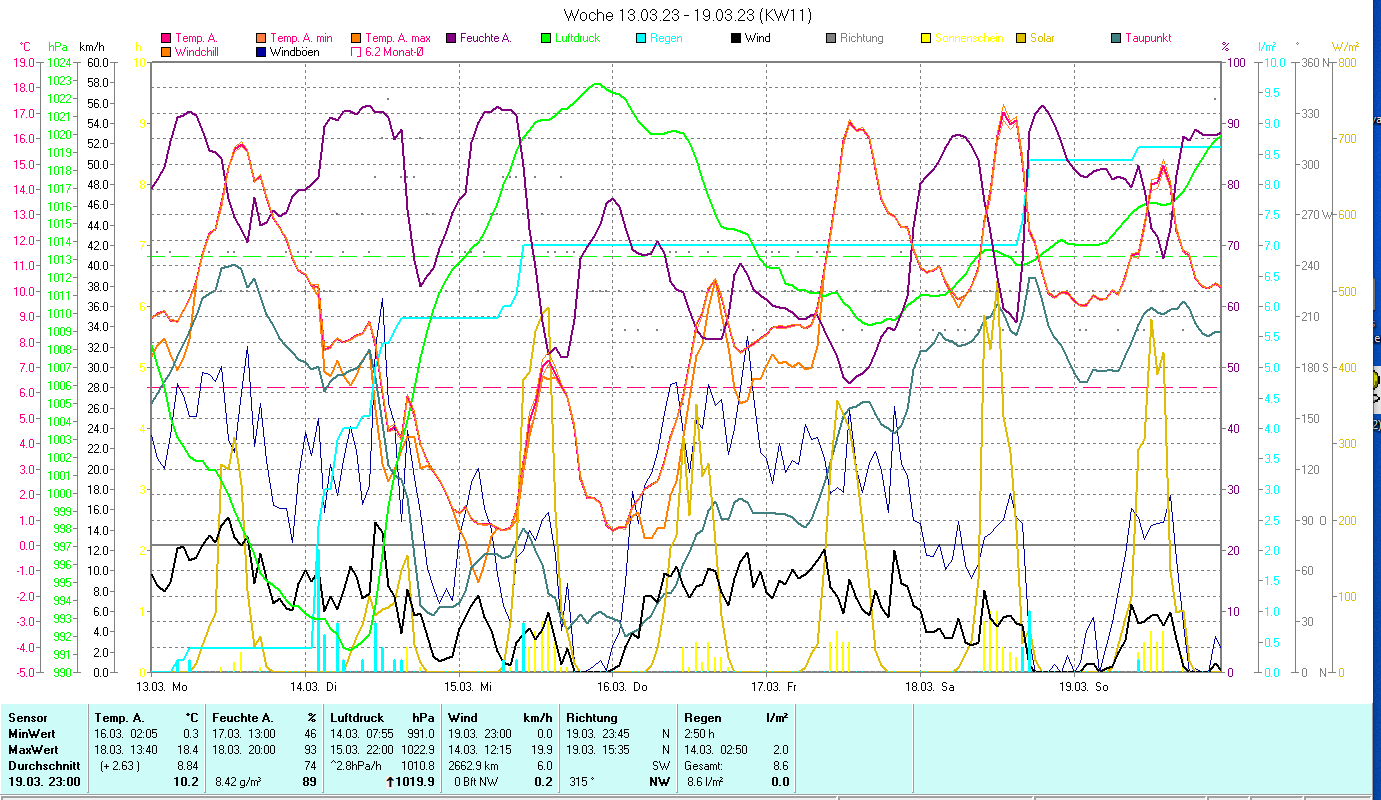1381x800 pixels.
Task: Click the 'Temp. A. min' legend label
Action: [x=303, y=38]
